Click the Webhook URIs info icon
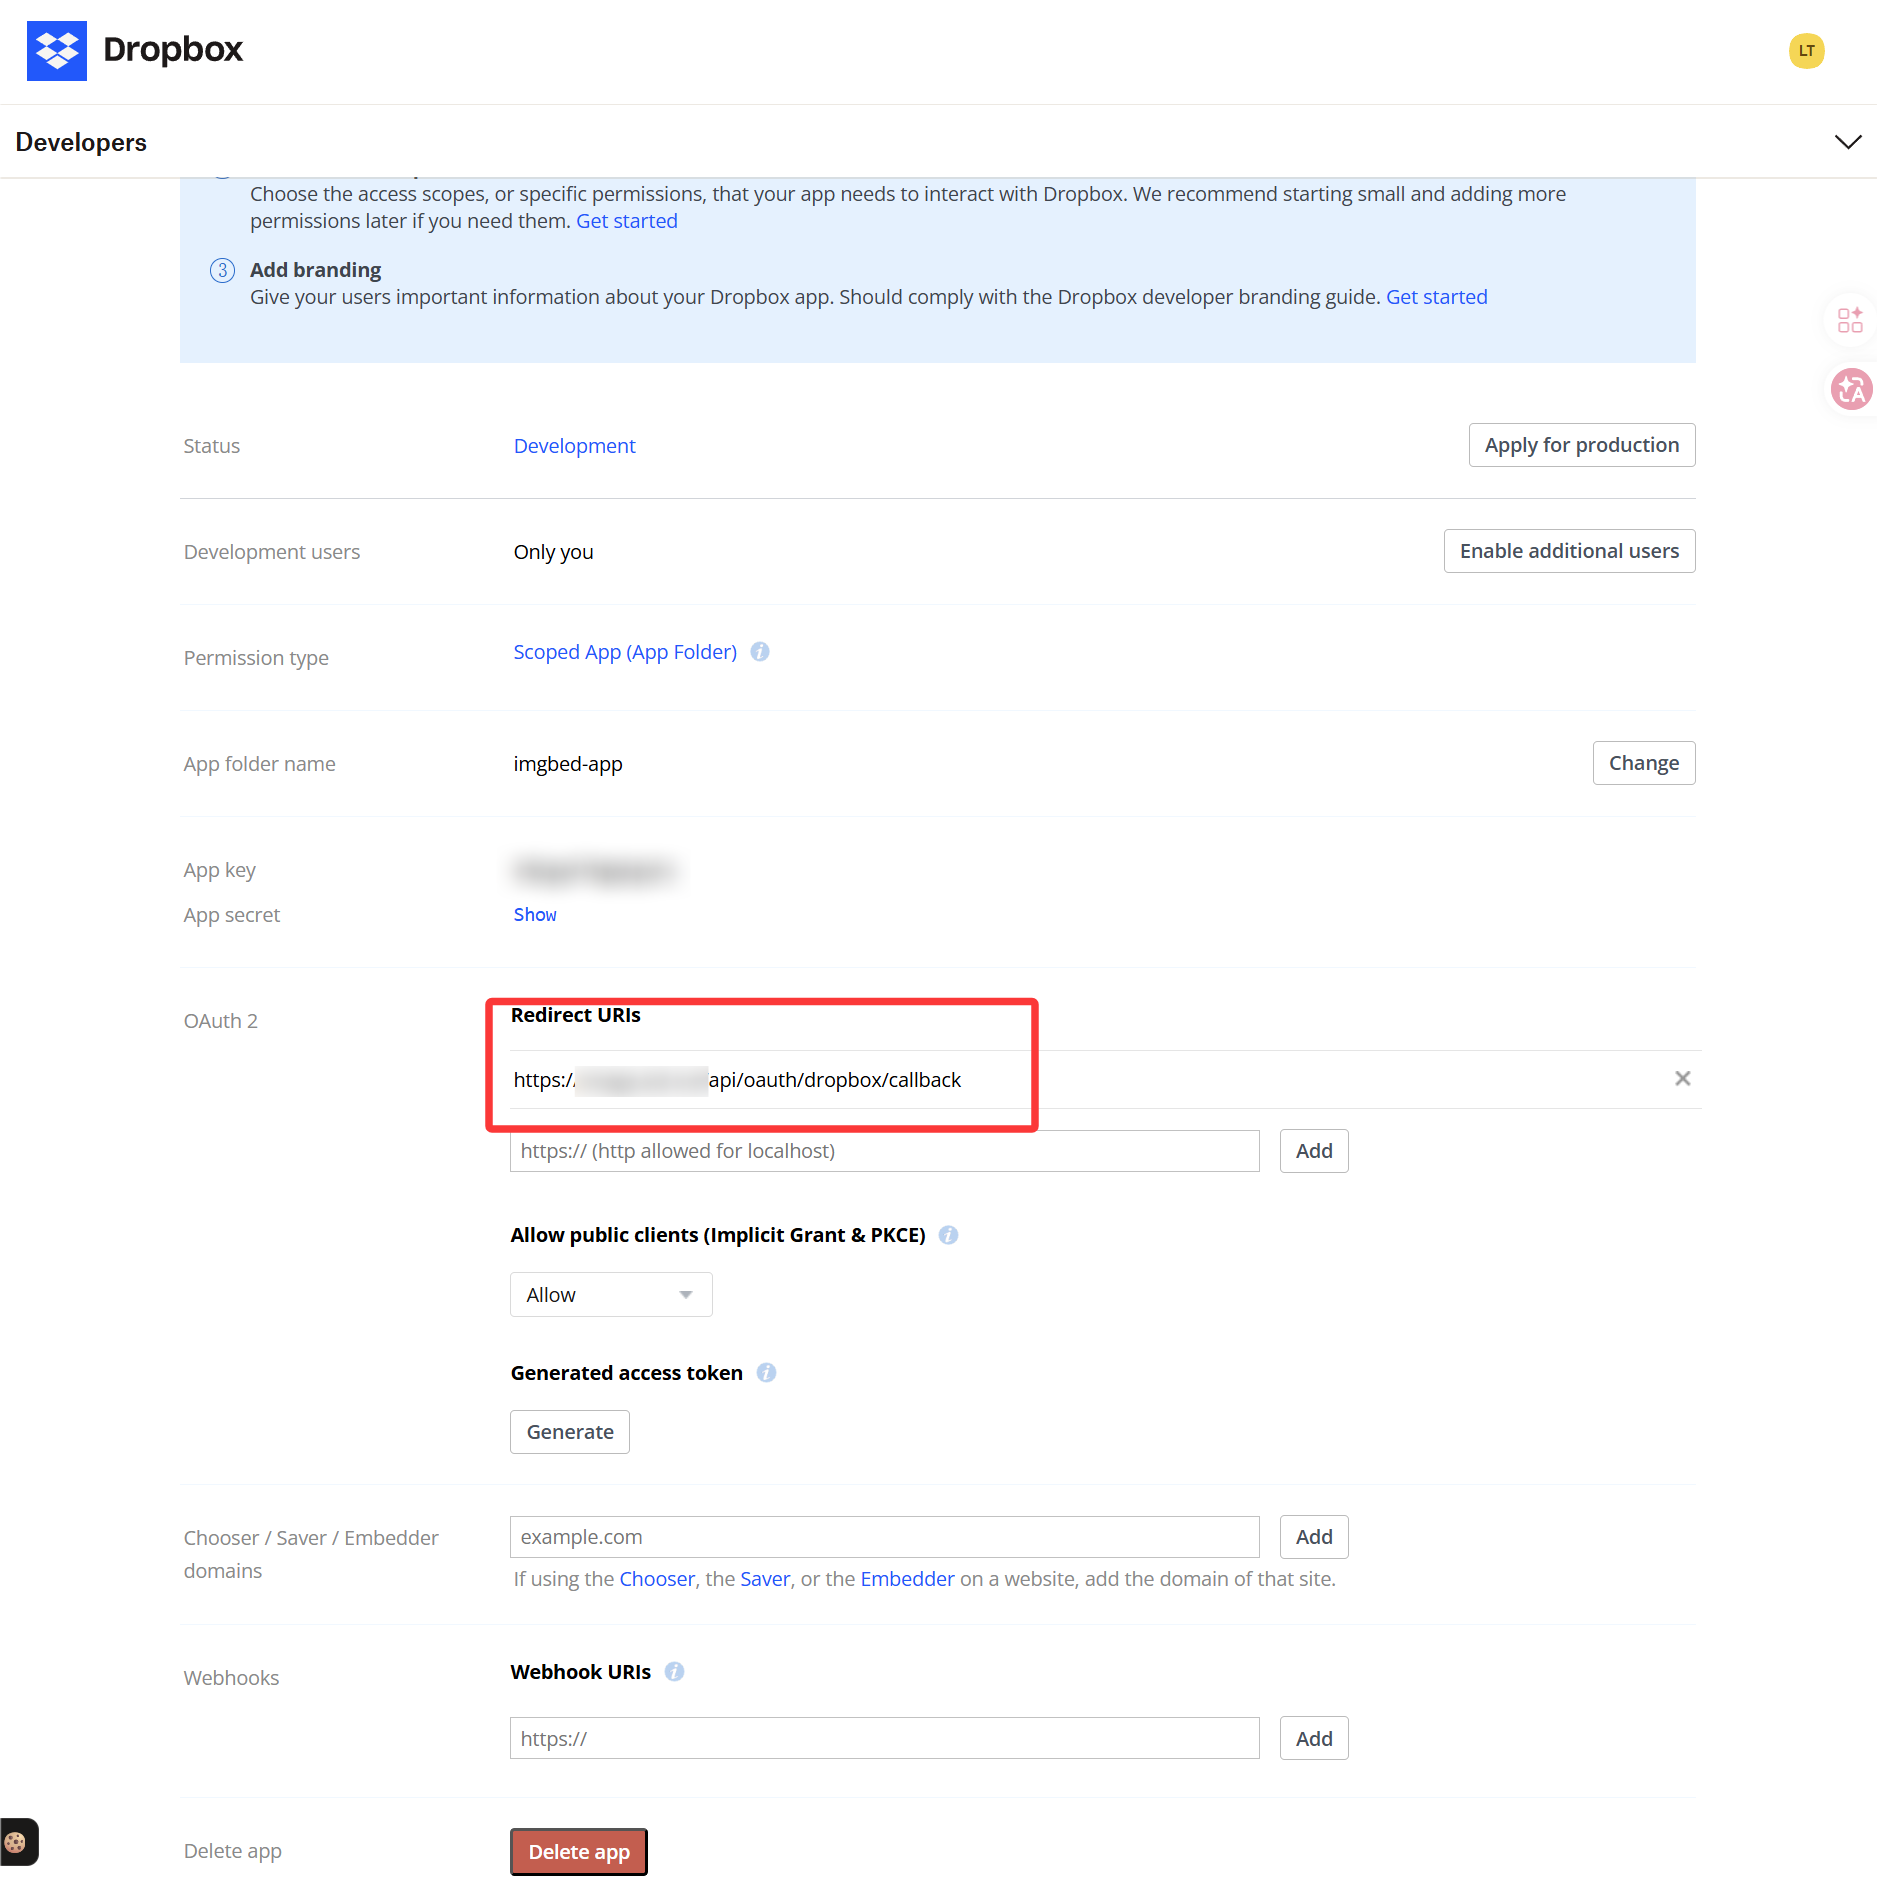This screenshot has width=1877, height=1897. 675,1672
